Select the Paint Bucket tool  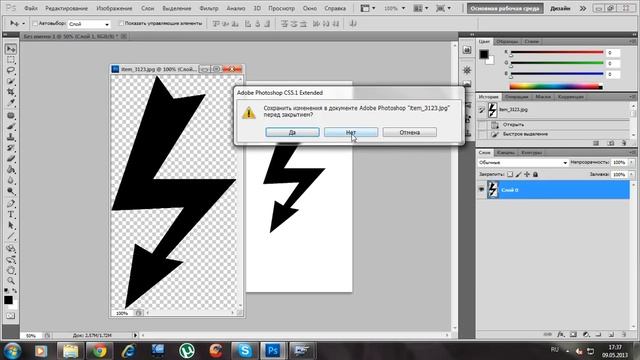coord(11,169)
